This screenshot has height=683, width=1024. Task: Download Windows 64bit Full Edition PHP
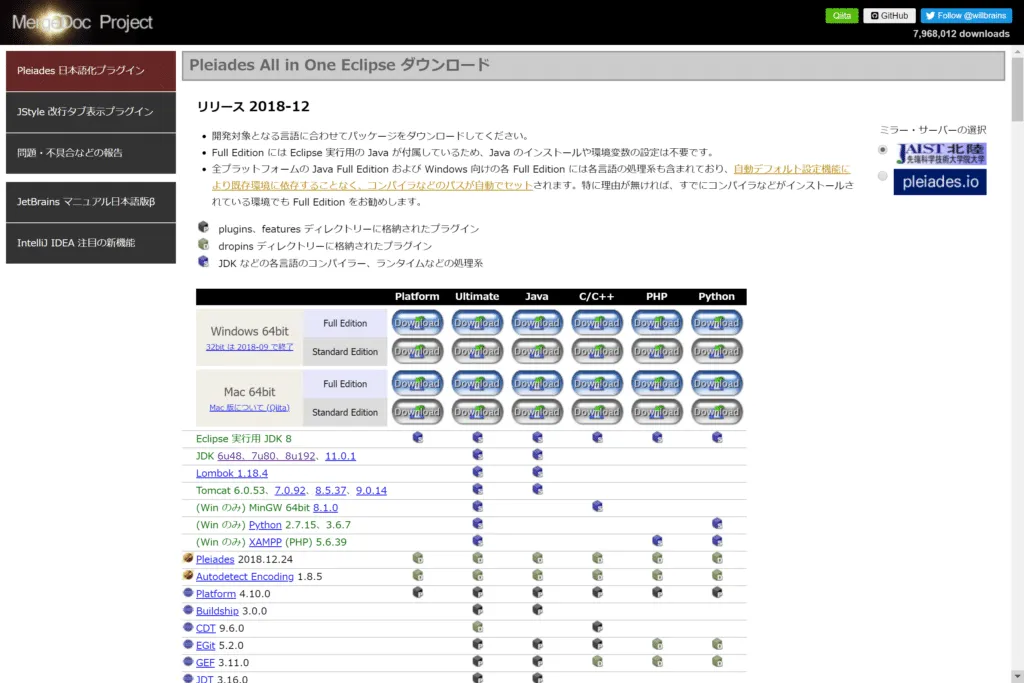(657, 323)
